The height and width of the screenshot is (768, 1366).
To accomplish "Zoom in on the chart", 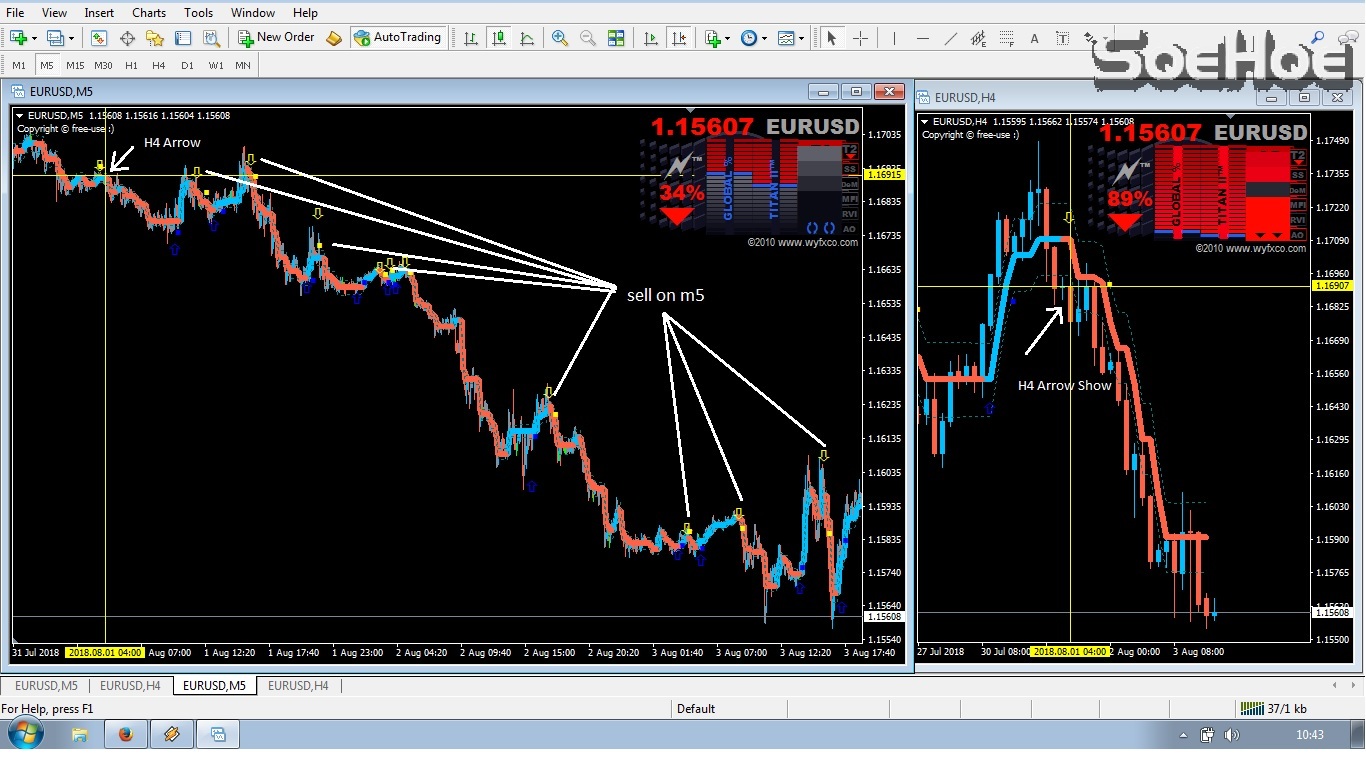I will (560, 38).
